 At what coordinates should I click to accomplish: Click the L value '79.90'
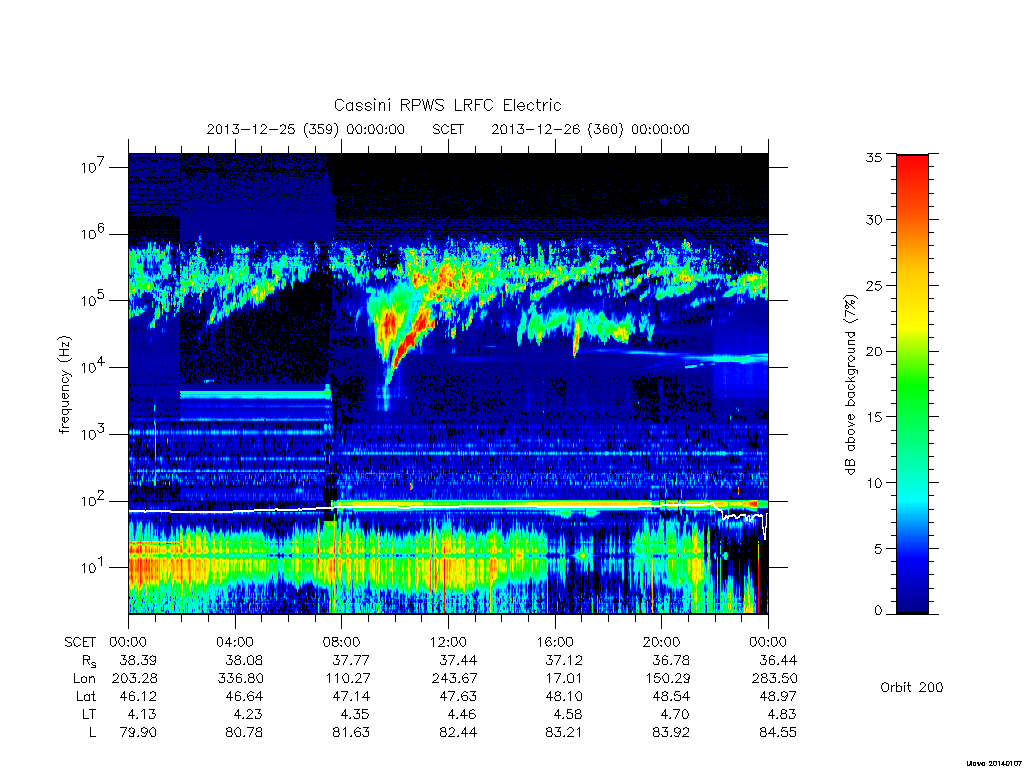138,733
